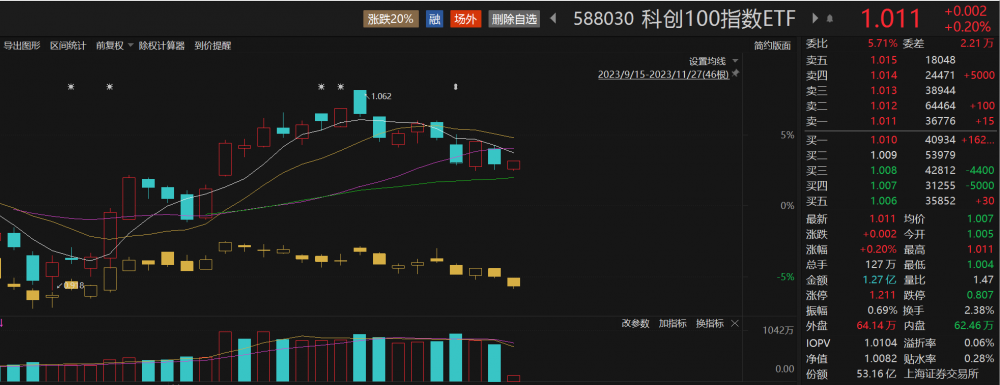Close the volume indicator panel with X
Image resolution: width=1000 pixels, height=385 pixels.
735,324
